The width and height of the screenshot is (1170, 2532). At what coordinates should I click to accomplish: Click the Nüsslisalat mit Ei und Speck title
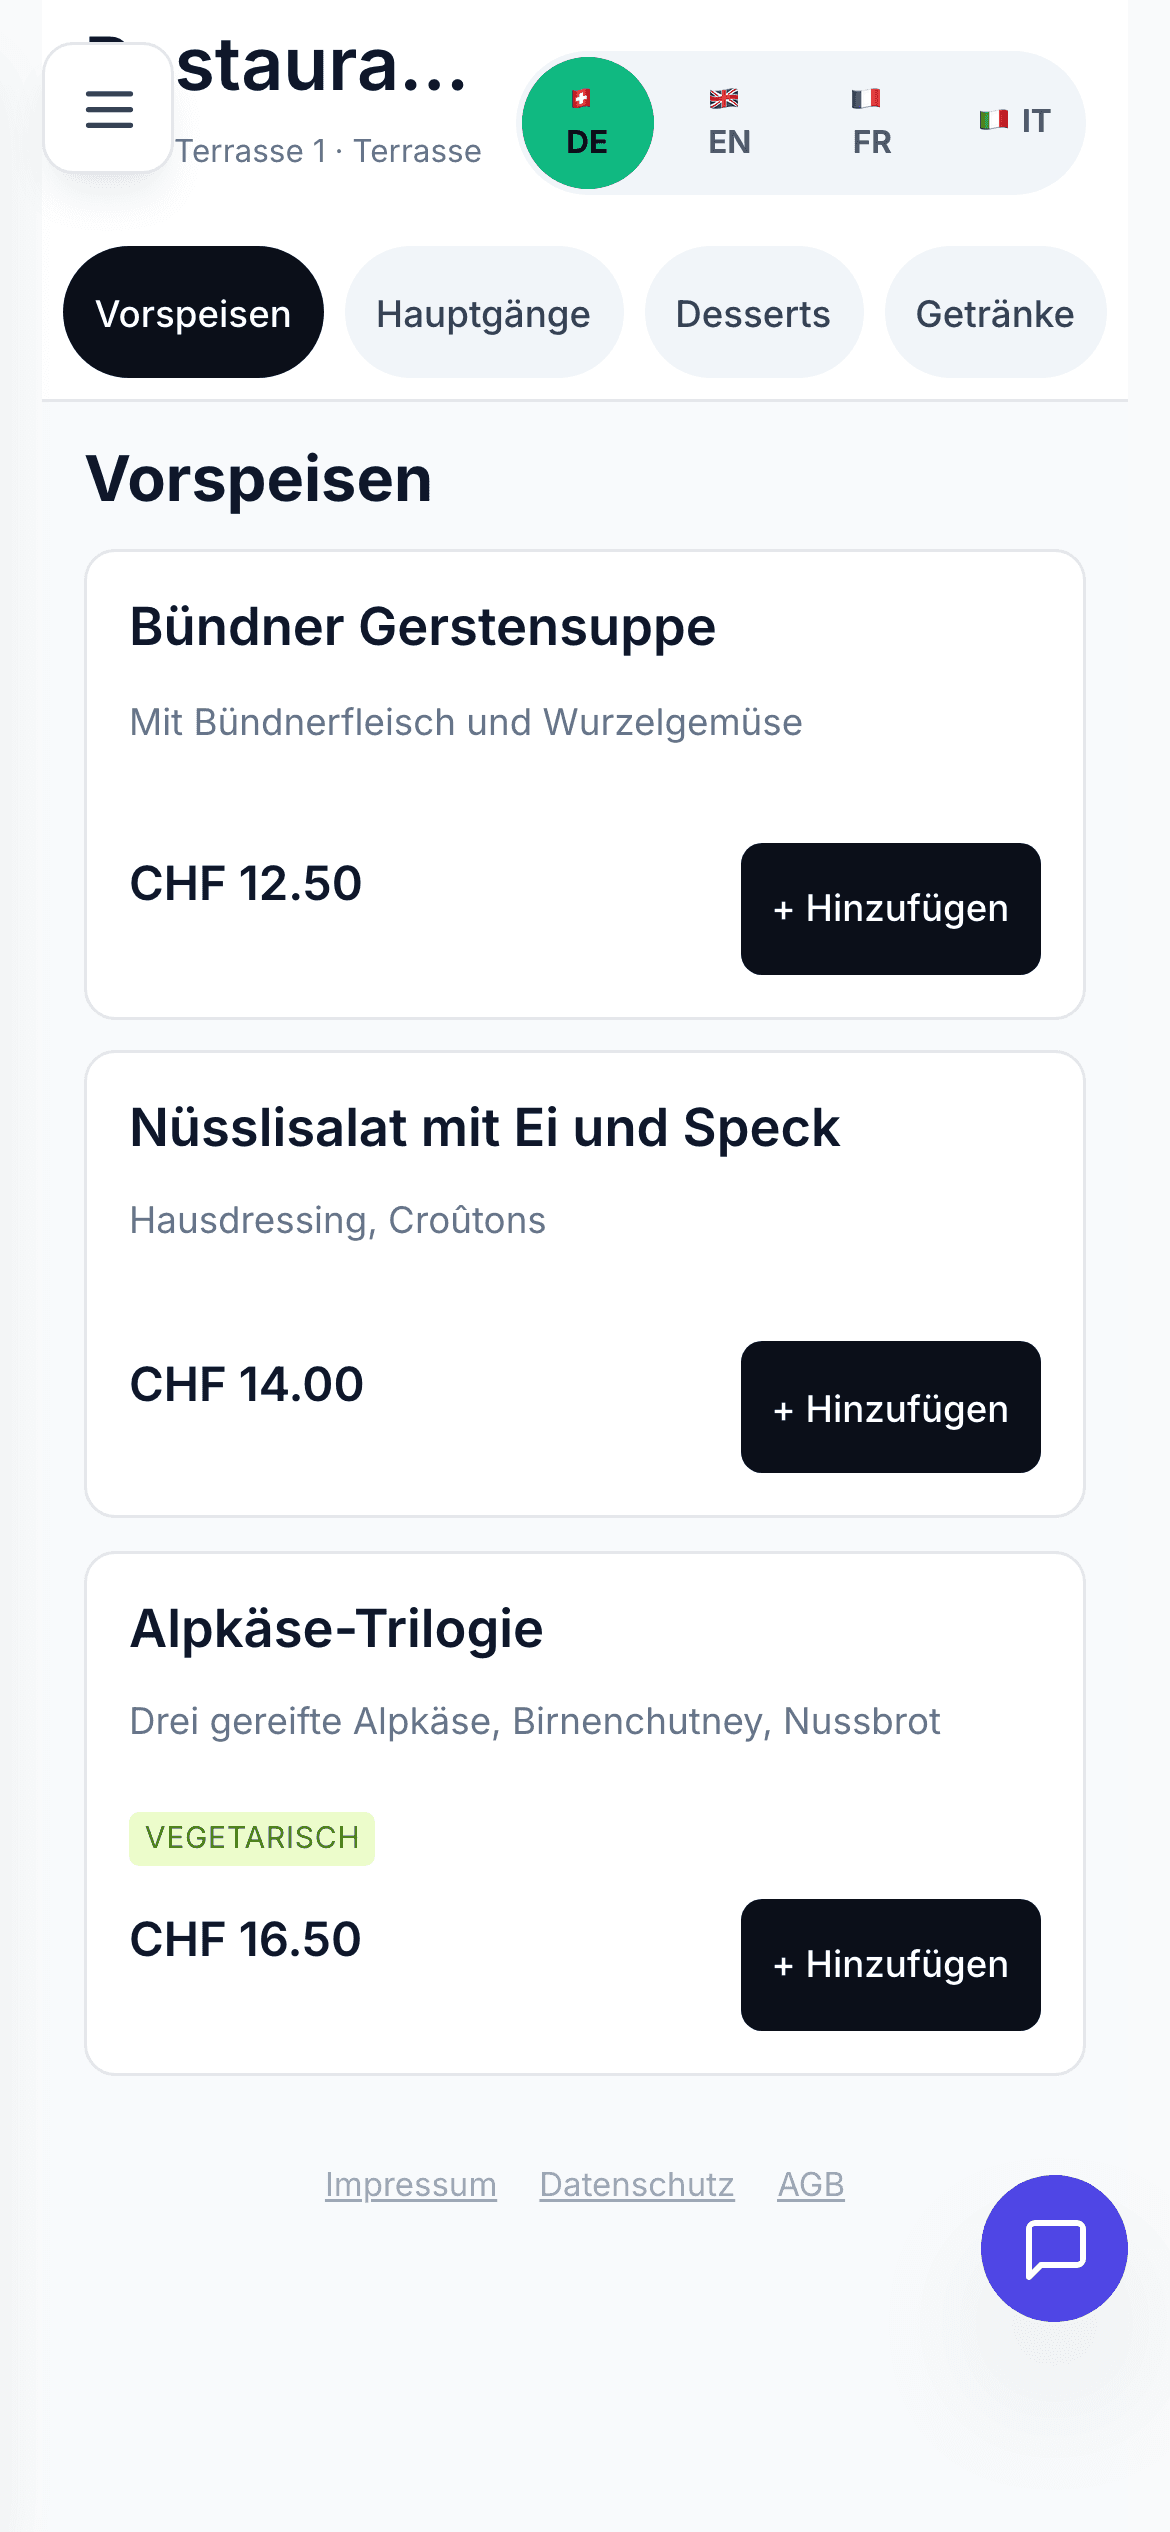(x=485, y=1128)
